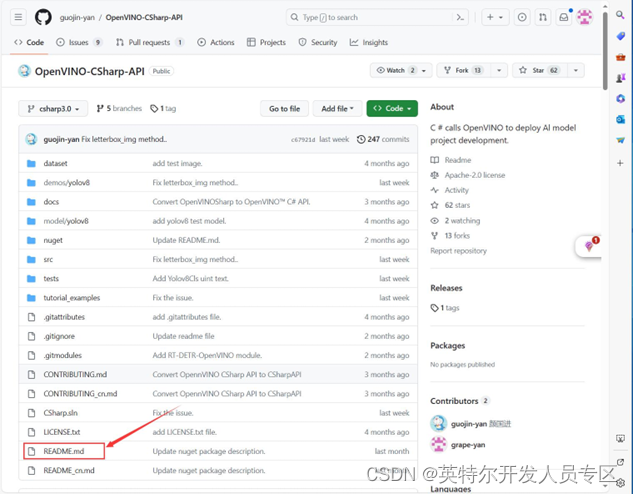Screen dimensions: 633x494
Task: Open the red toolbox icon in browser sidebar
Action: [x=620, y=57]
